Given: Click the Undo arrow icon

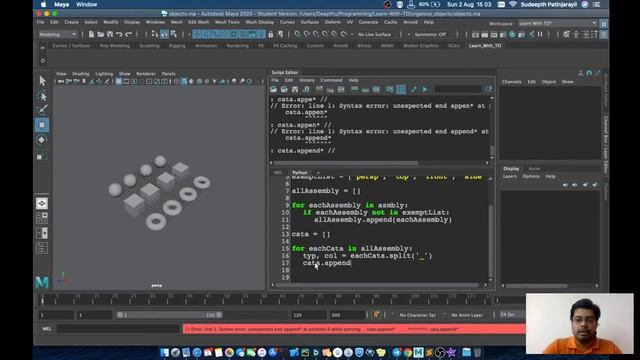Looking at the screenshot, I should 119,35.
